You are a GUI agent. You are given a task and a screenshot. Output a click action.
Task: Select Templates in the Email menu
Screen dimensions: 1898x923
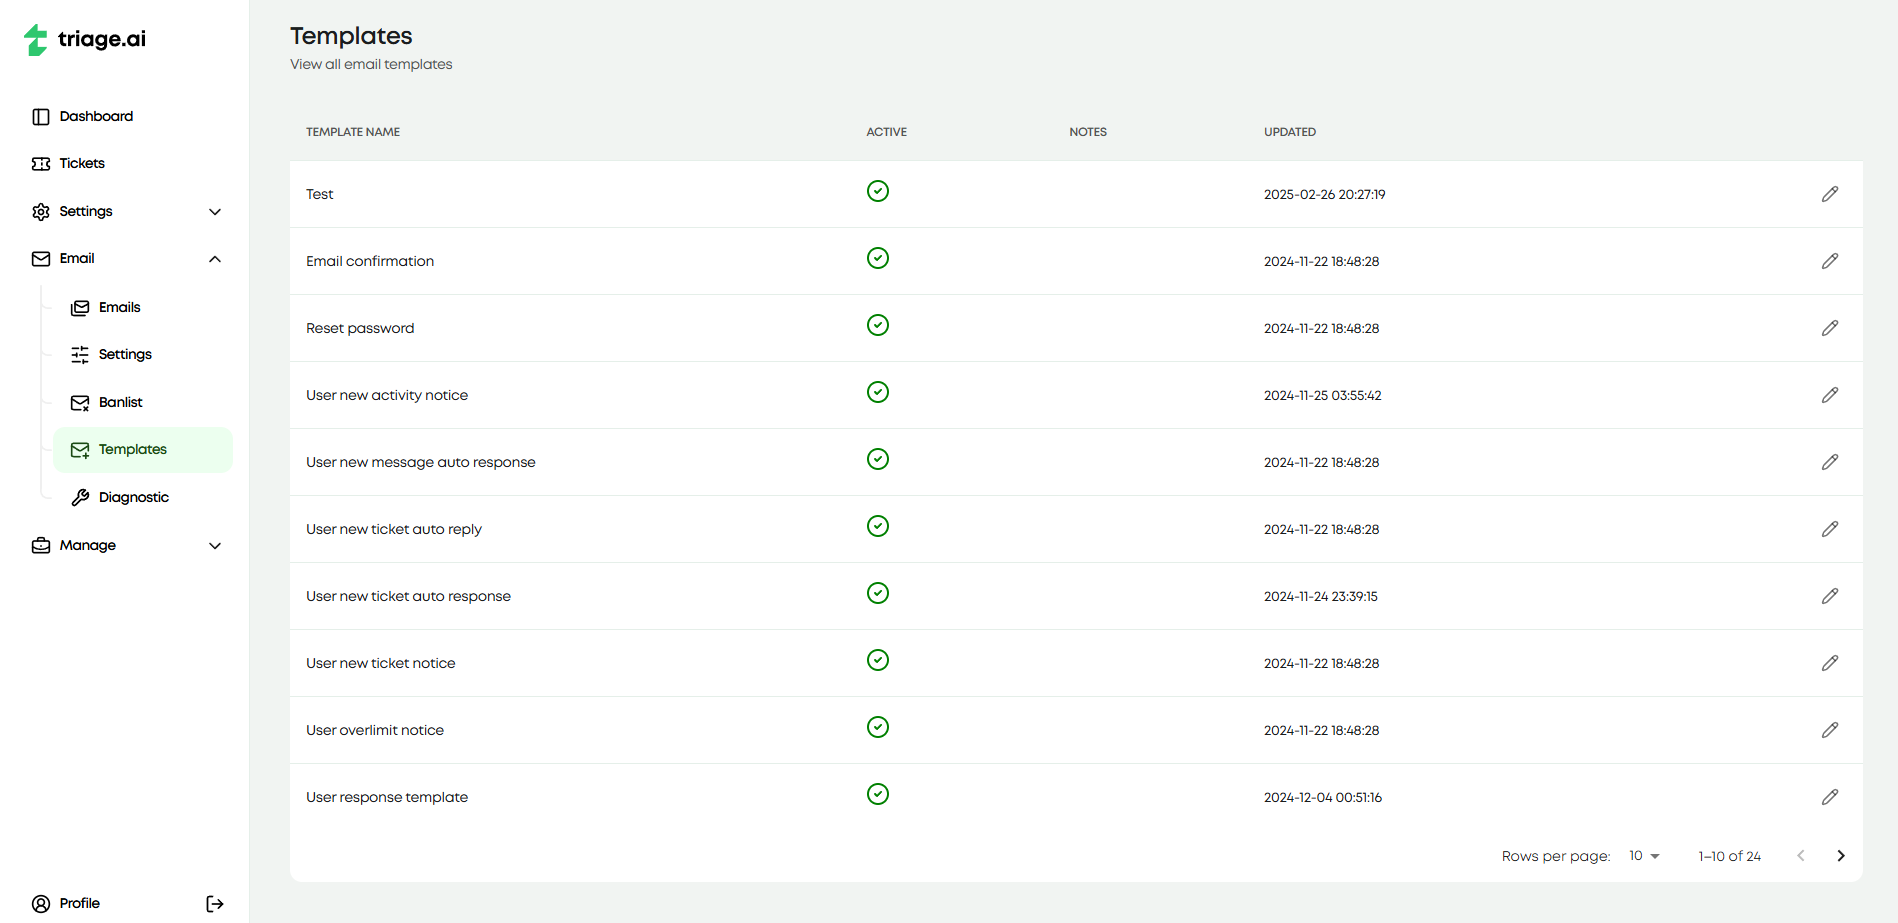[x=133, y=449]
